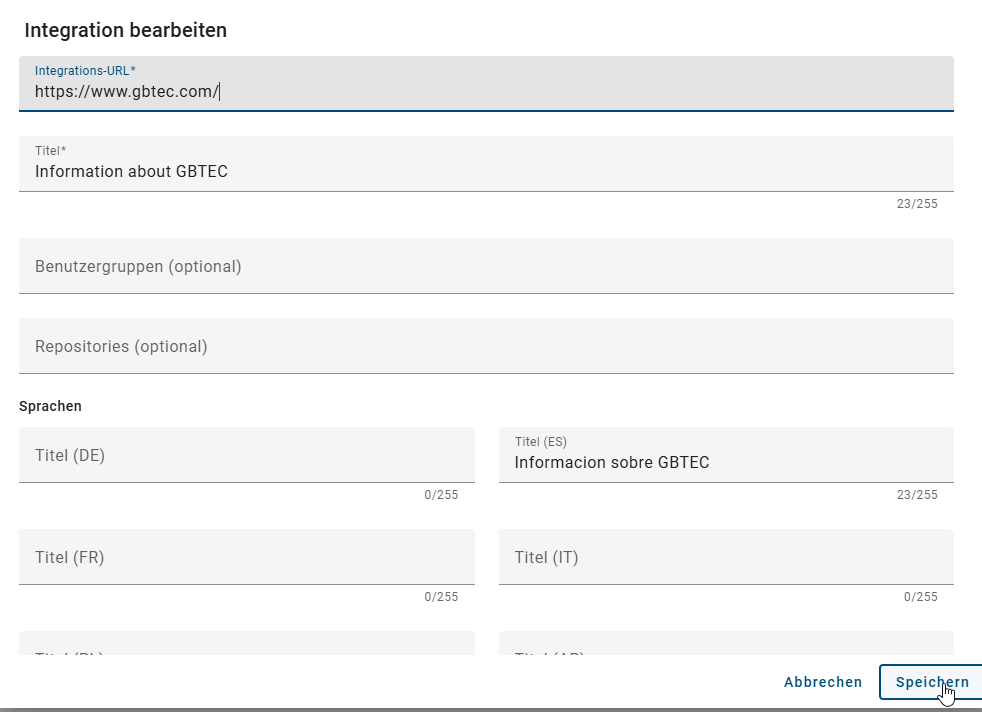Open the Repositories (optional) selector
This screenshot has height=712, width=982.
[486, 344]
